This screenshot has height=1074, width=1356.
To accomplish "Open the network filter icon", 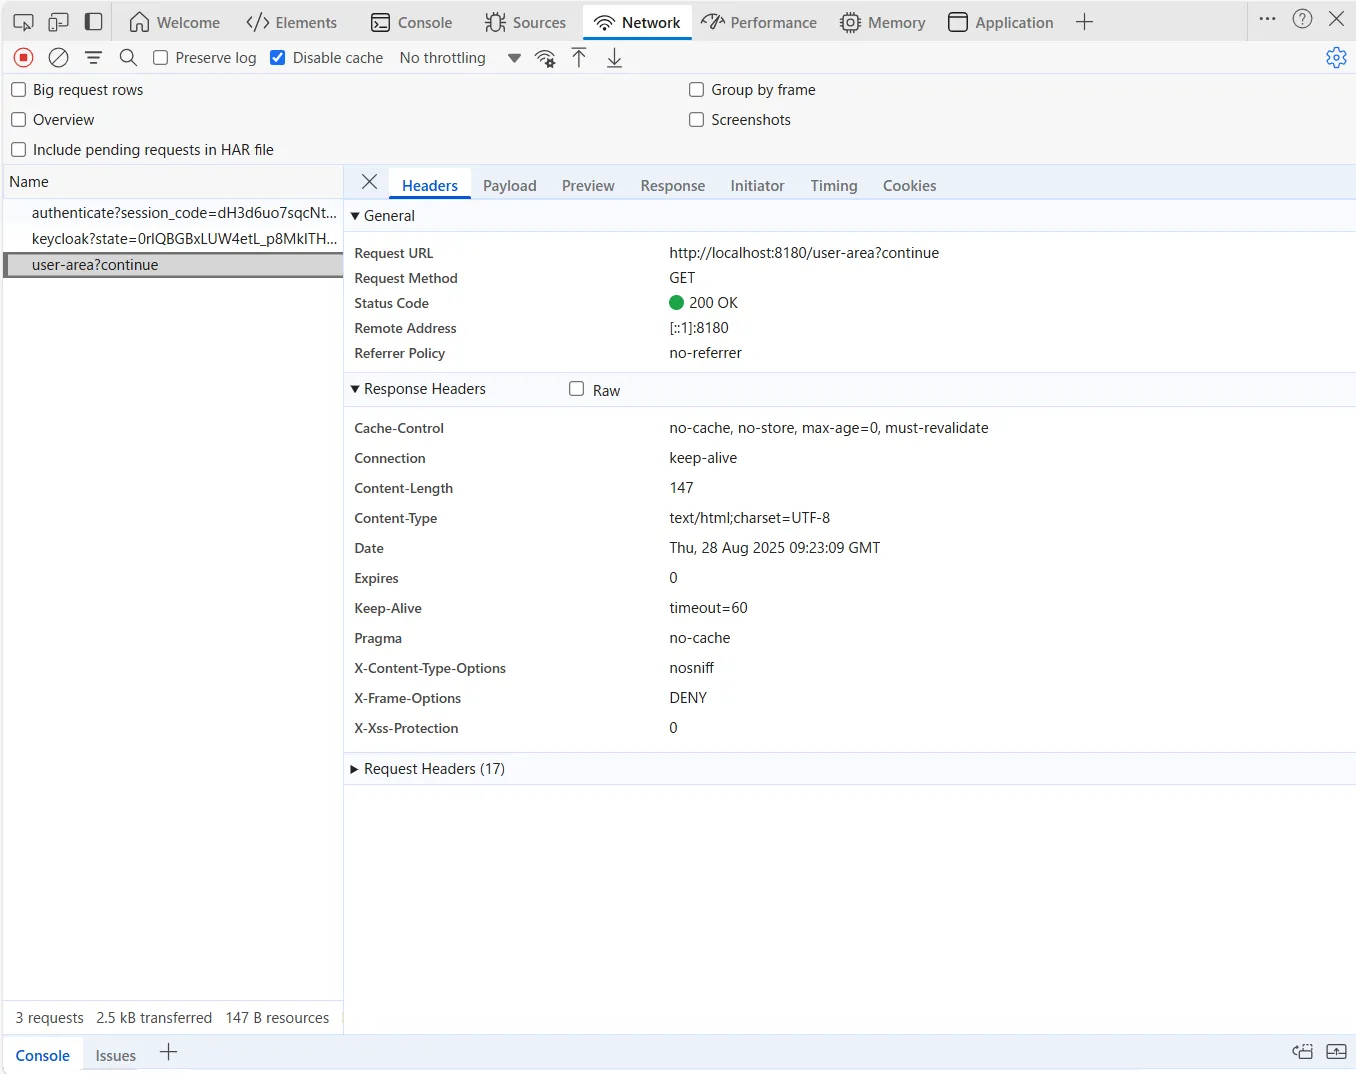I will 93,58.
